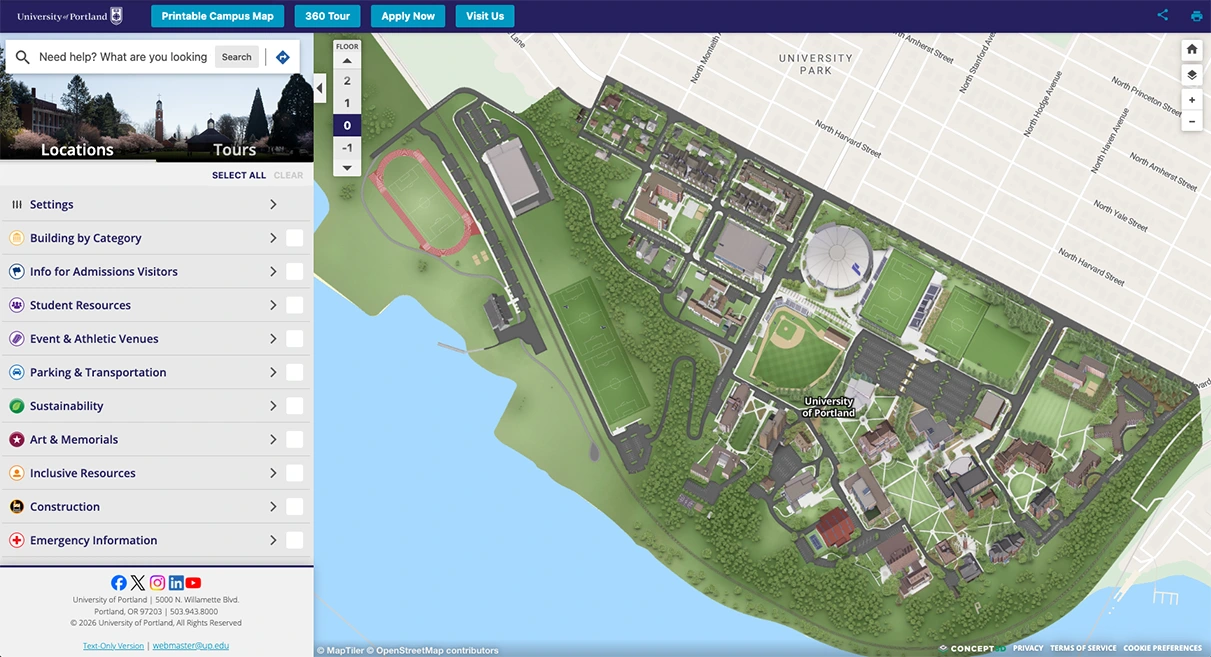The height and width of the screenshot is (657, 1211).
Task: Click the Art & Memorials star icon
Action: click(16, 440)
